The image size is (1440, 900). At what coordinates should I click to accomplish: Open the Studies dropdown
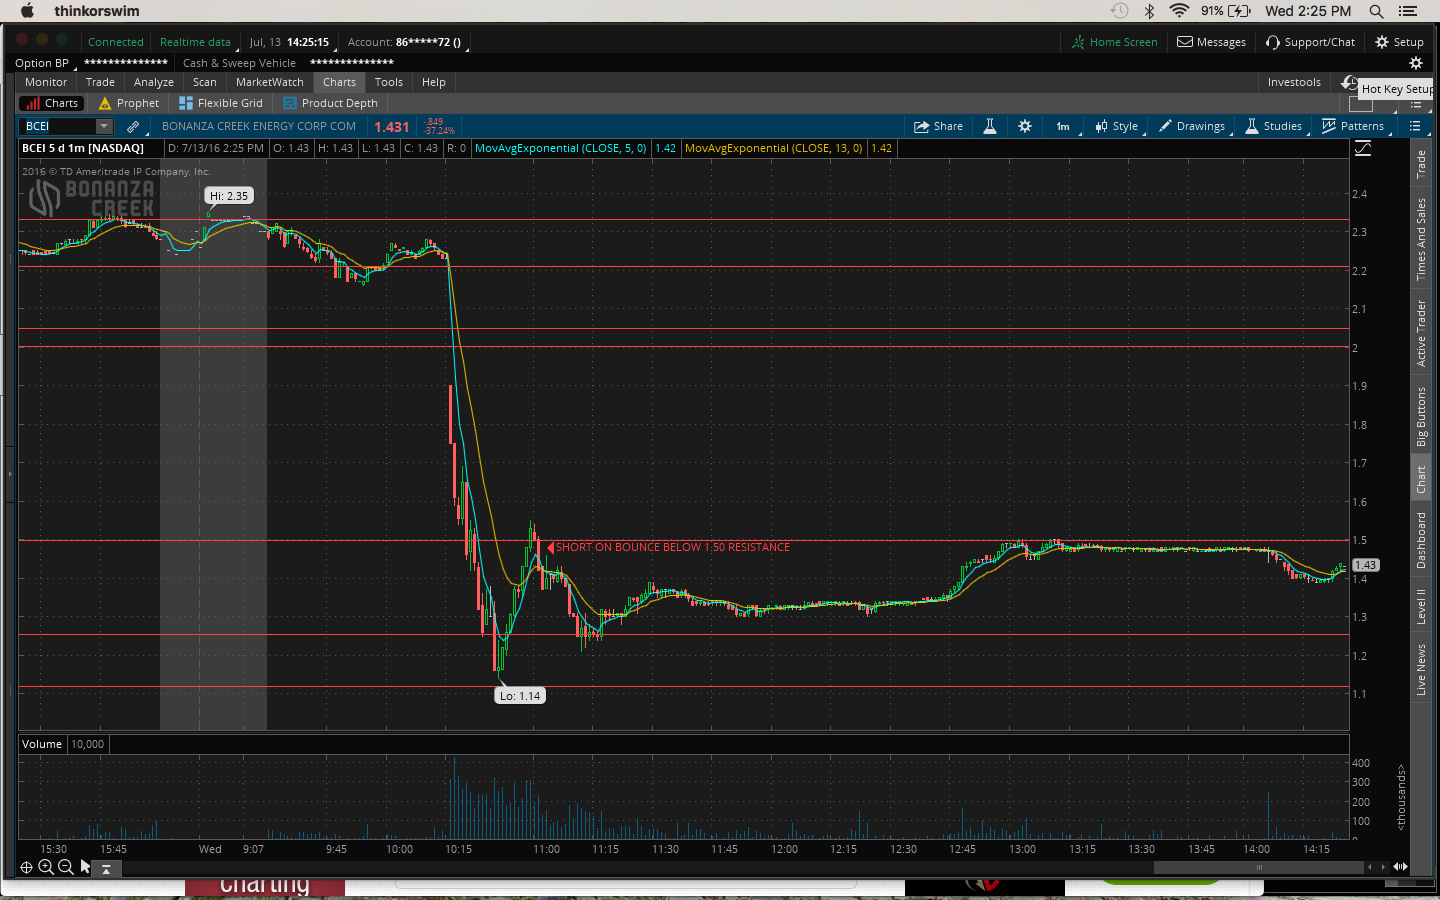[x=1274, y=126]
